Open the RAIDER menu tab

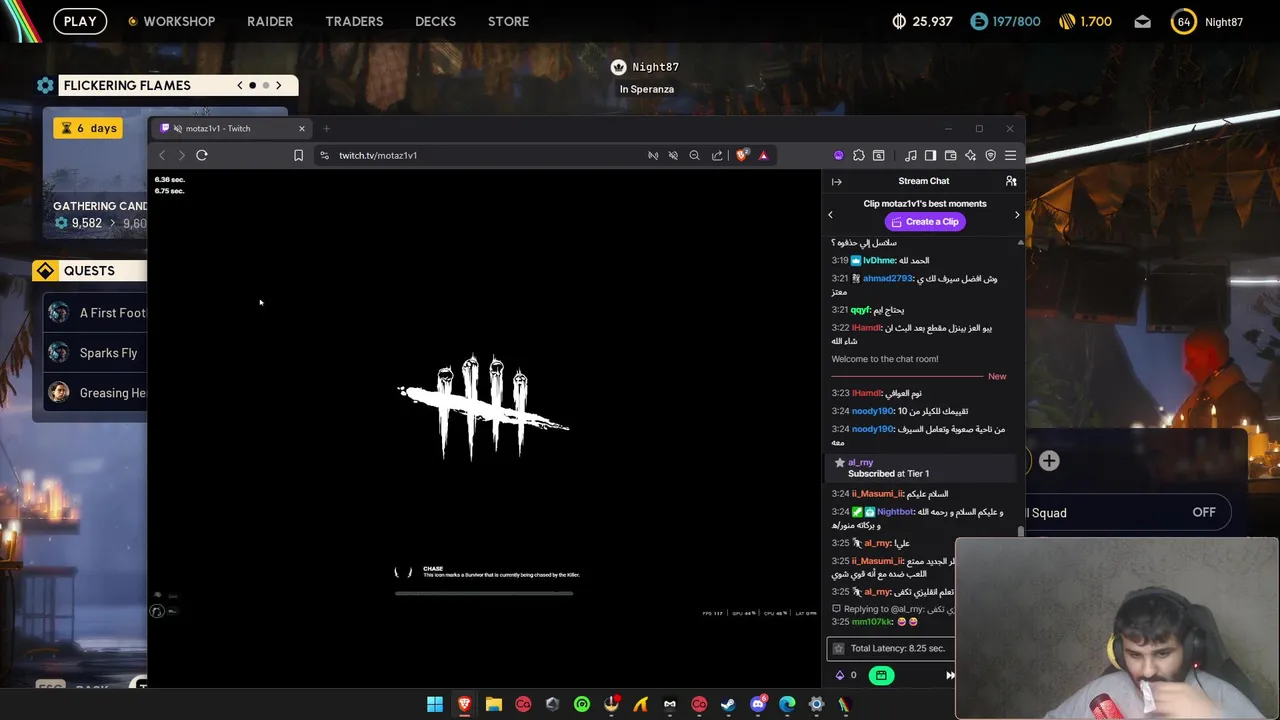pyautogui.click(x=270, y=21)
